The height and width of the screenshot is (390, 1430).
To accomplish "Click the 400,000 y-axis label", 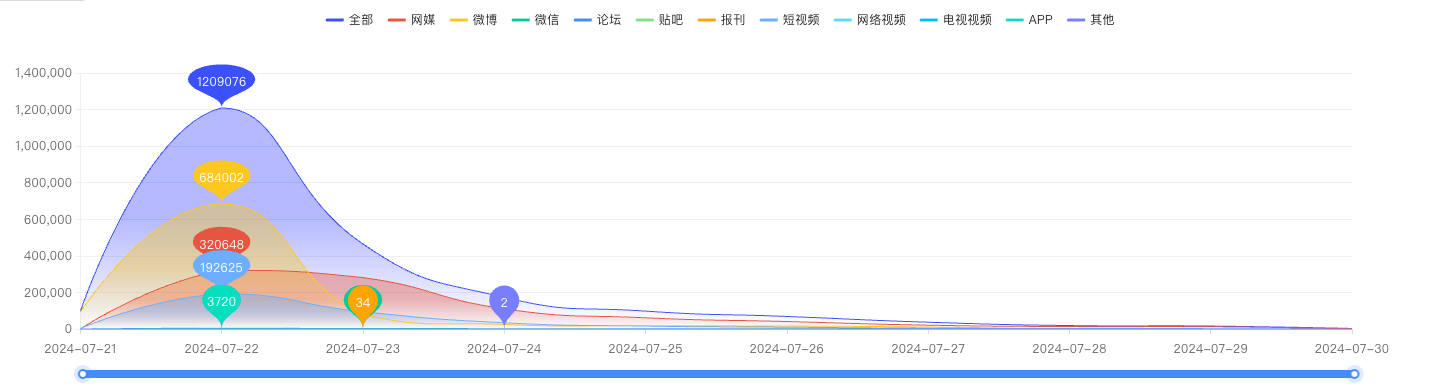I will click(x=49, y=256).
